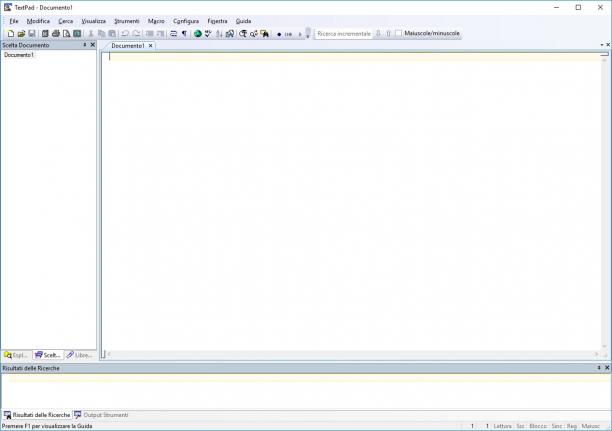Open the Cerca menu
612x431 pixels.
coord(66,21)
